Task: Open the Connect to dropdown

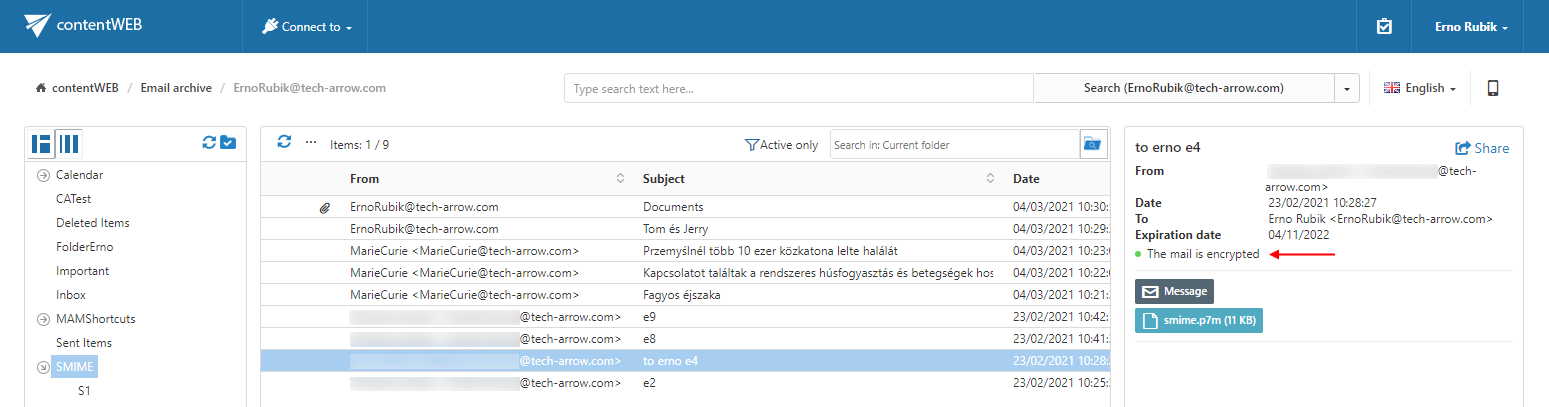Action: (306, 27)
